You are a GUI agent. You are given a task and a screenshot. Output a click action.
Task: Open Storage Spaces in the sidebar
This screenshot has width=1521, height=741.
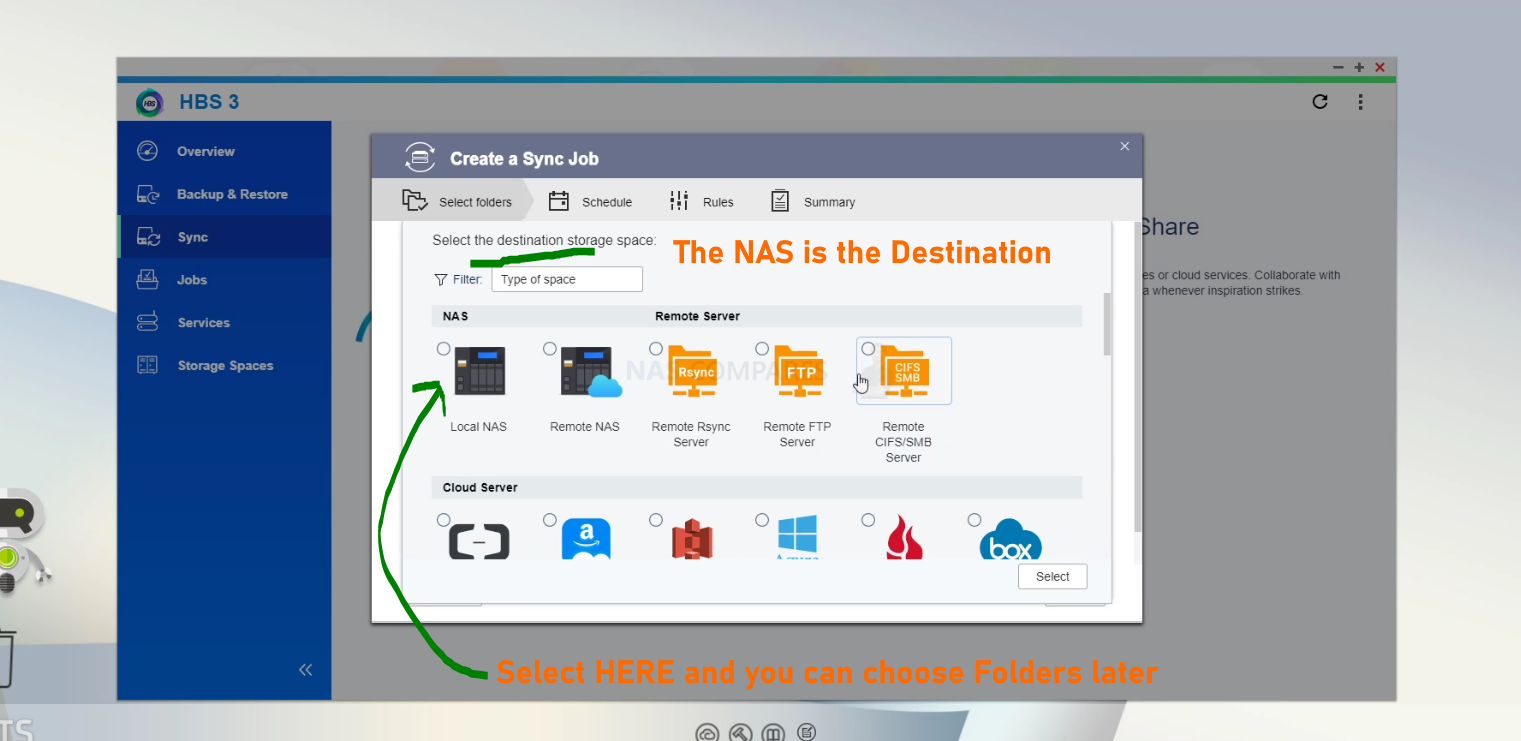pyautogui.click(x=224, y=366)
